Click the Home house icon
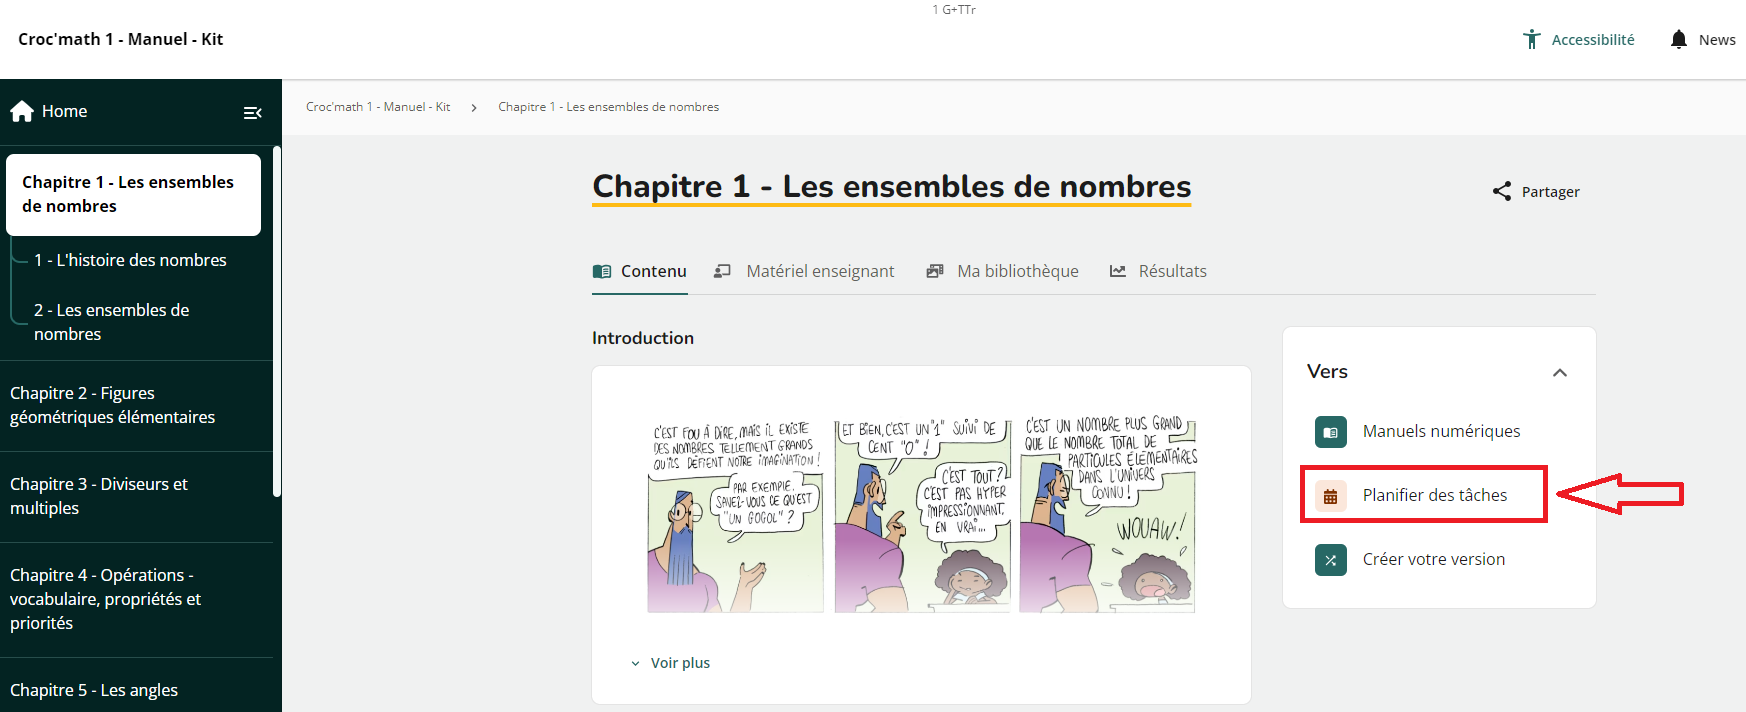The height and width of the screenshot is (712, 1746). (x=22, y=111)
